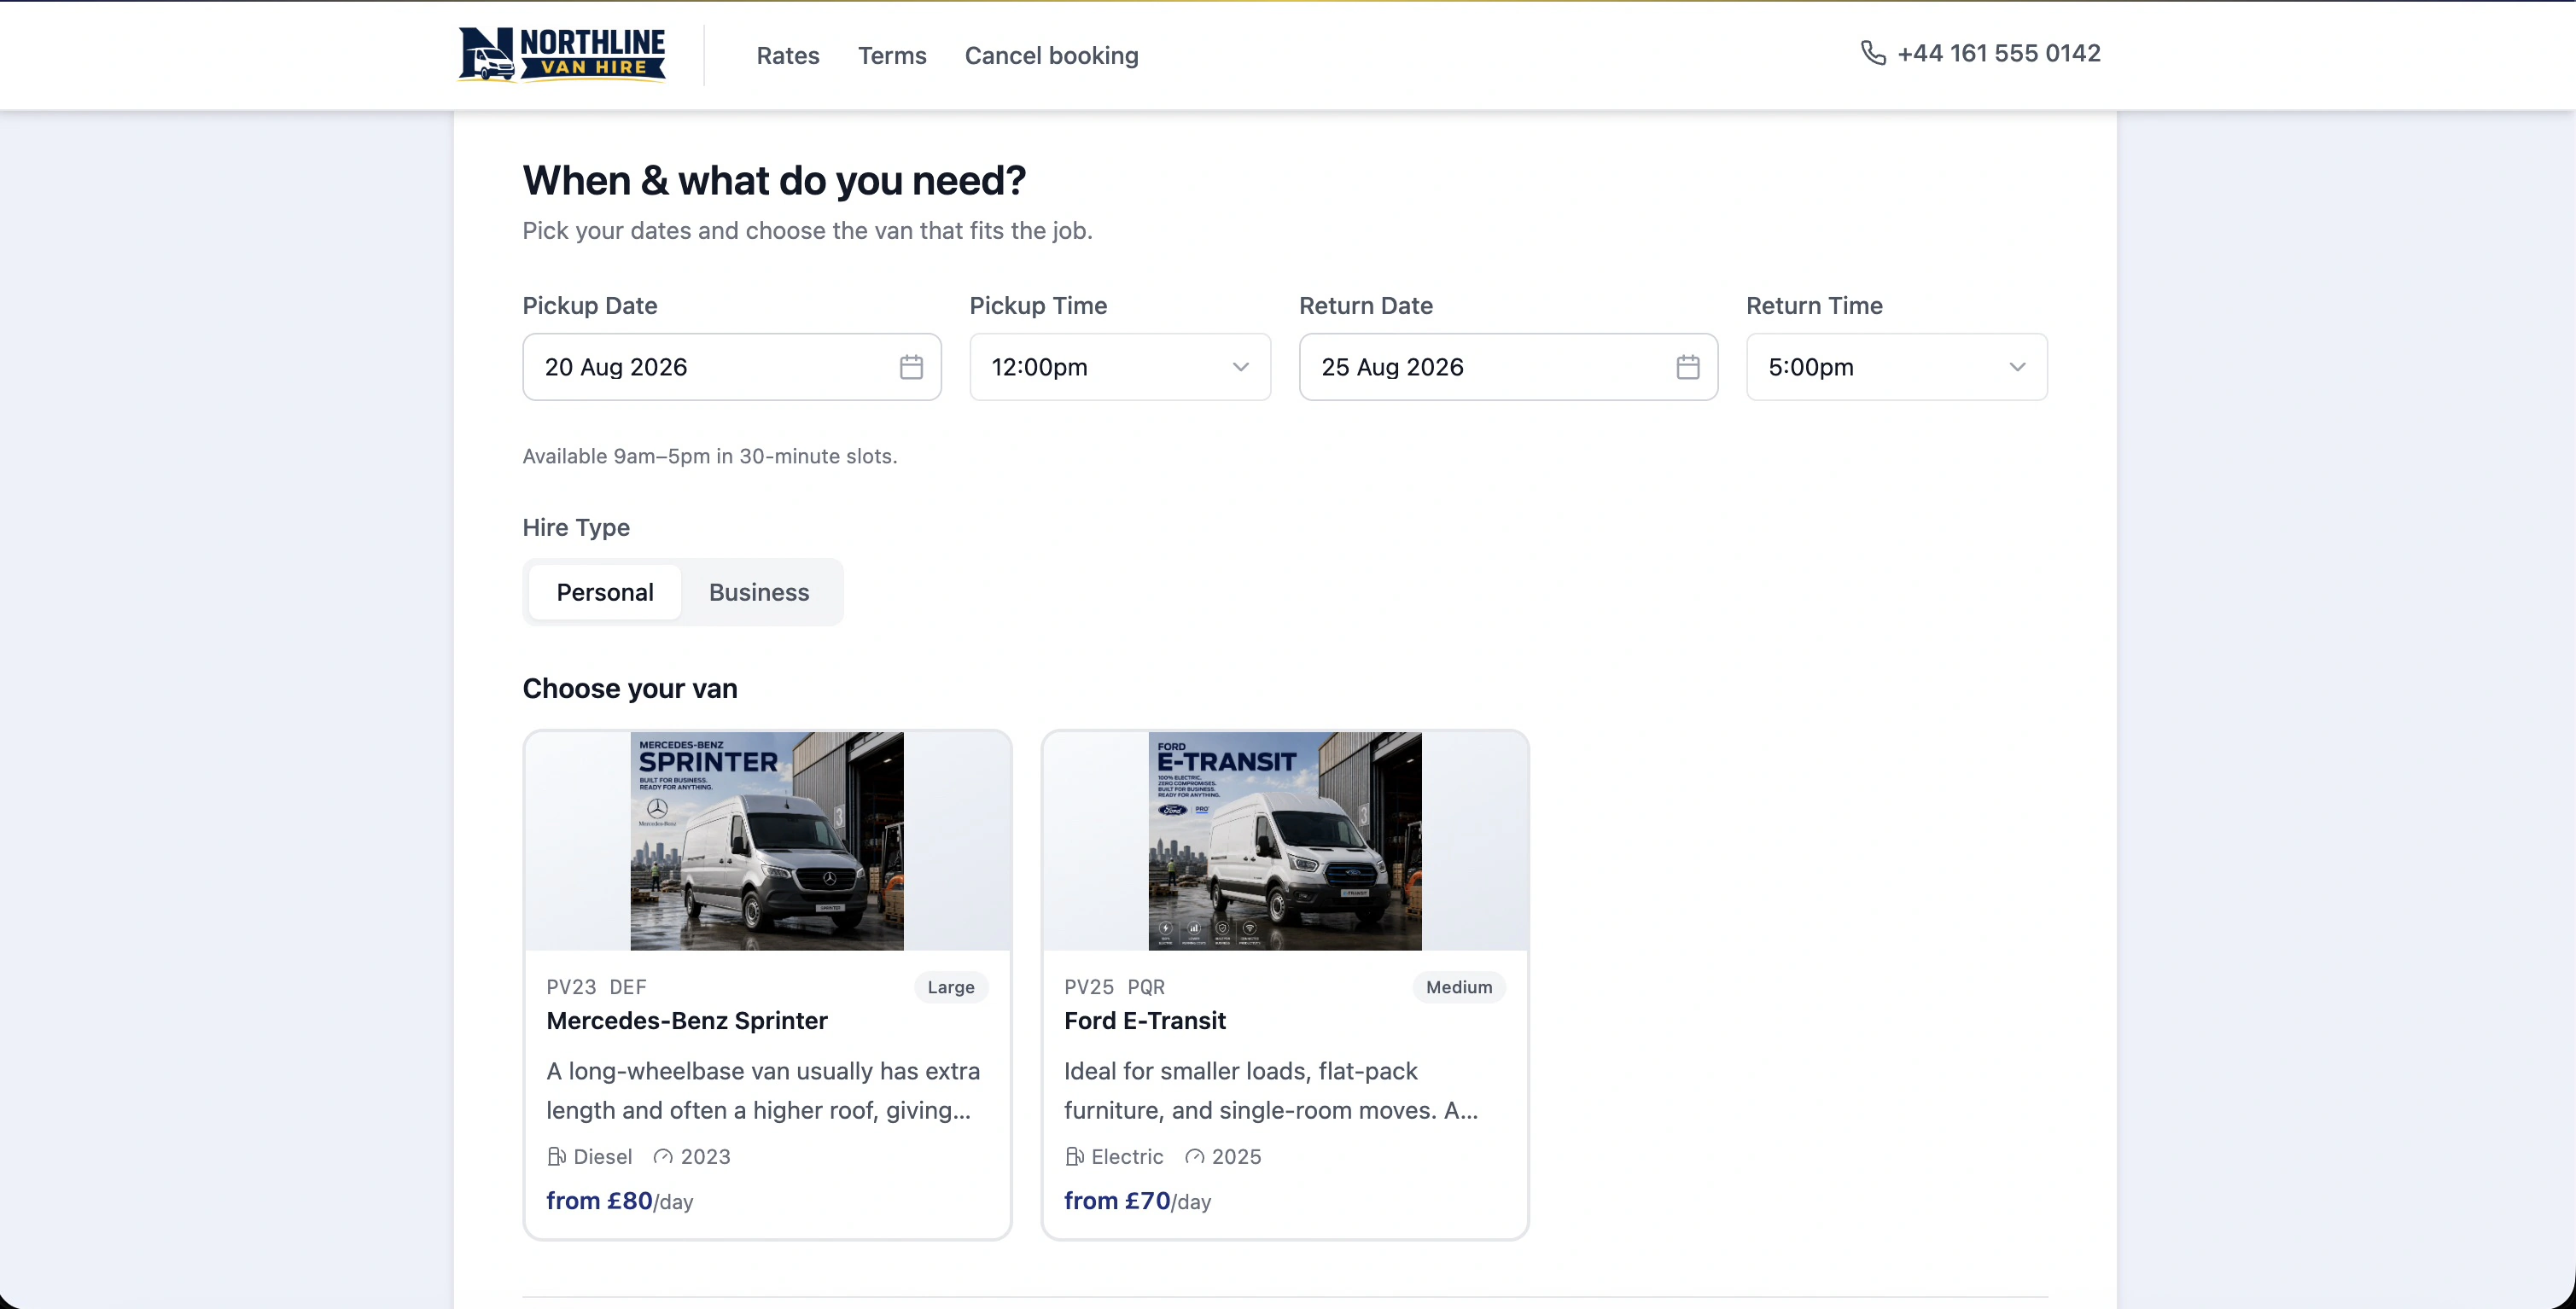Click the Diesel fuel pump icon
This screenshot has width=2576, height=1309.
point(557,1157)
